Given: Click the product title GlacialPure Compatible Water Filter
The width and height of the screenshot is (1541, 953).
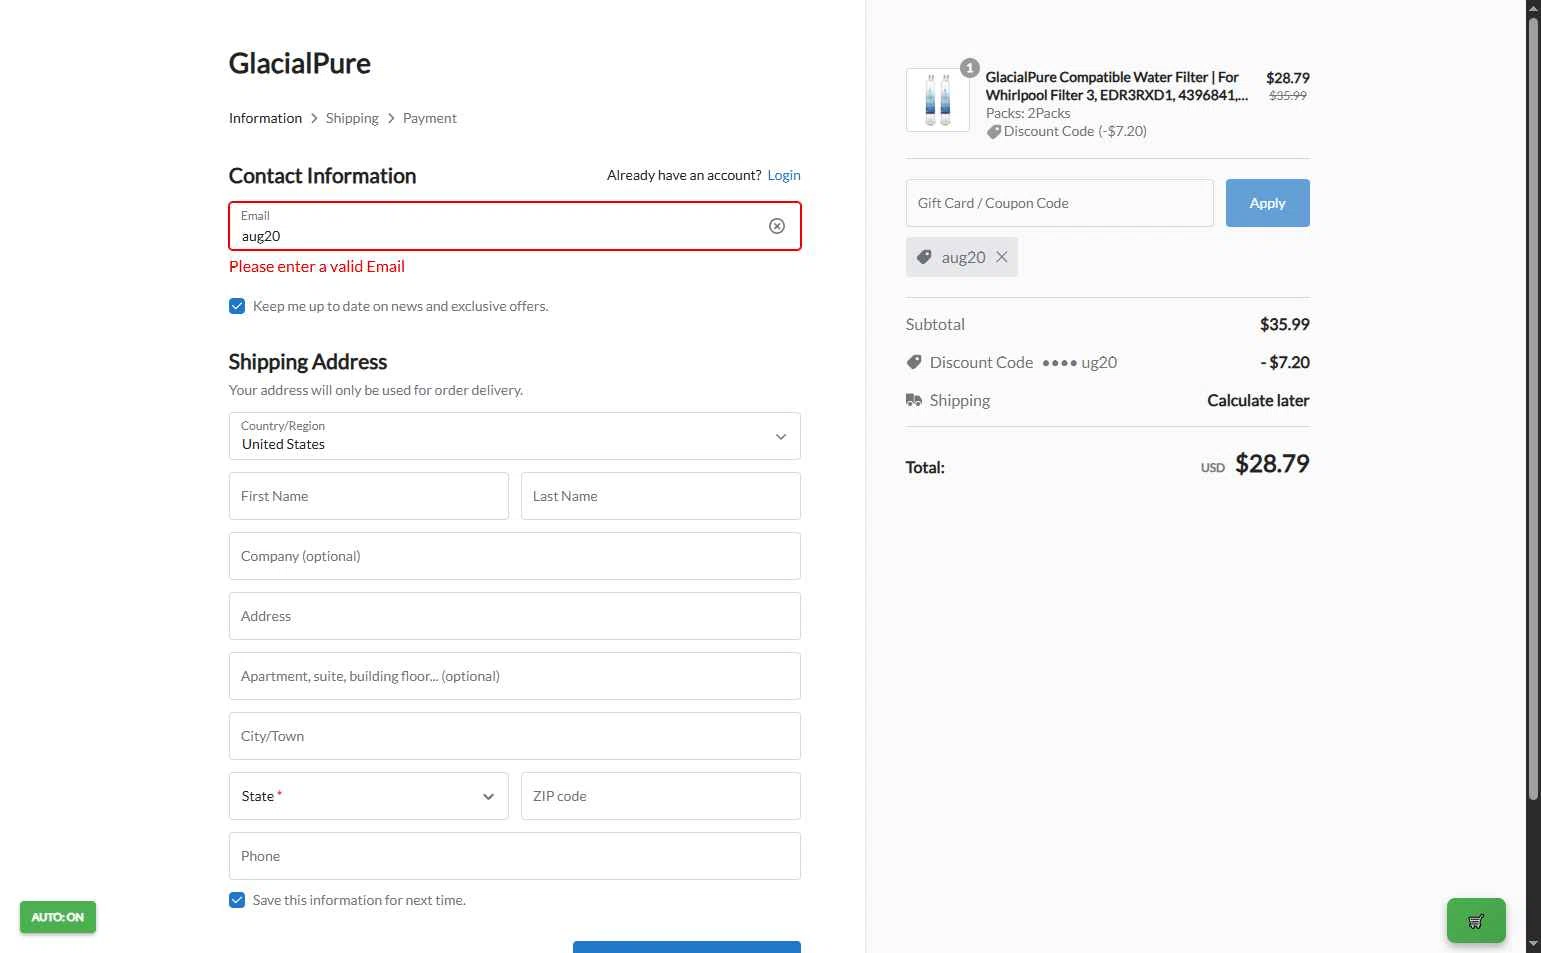Looking at the screenshot, I should tap(1117, 86).
